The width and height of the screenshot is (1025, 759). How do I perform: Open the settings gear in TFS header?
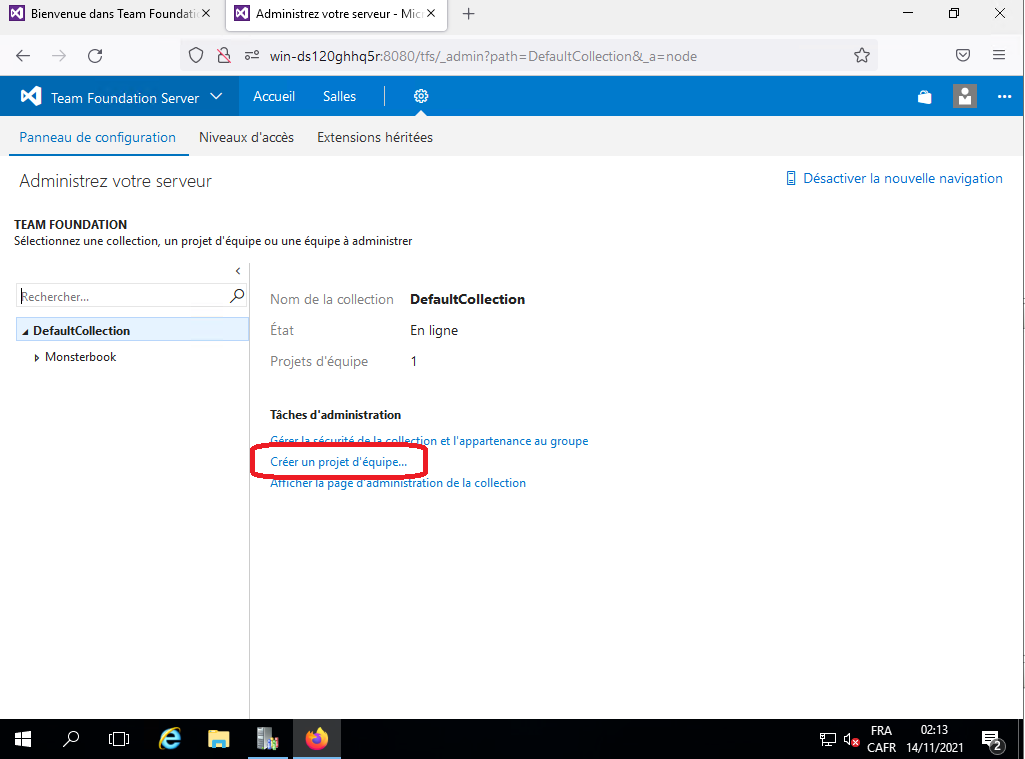pyautogui.click(x=421, y=96)
